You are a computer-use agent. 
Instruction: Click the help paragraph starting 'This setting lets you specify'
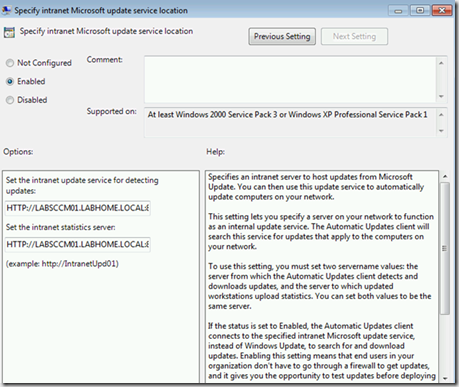321,232
